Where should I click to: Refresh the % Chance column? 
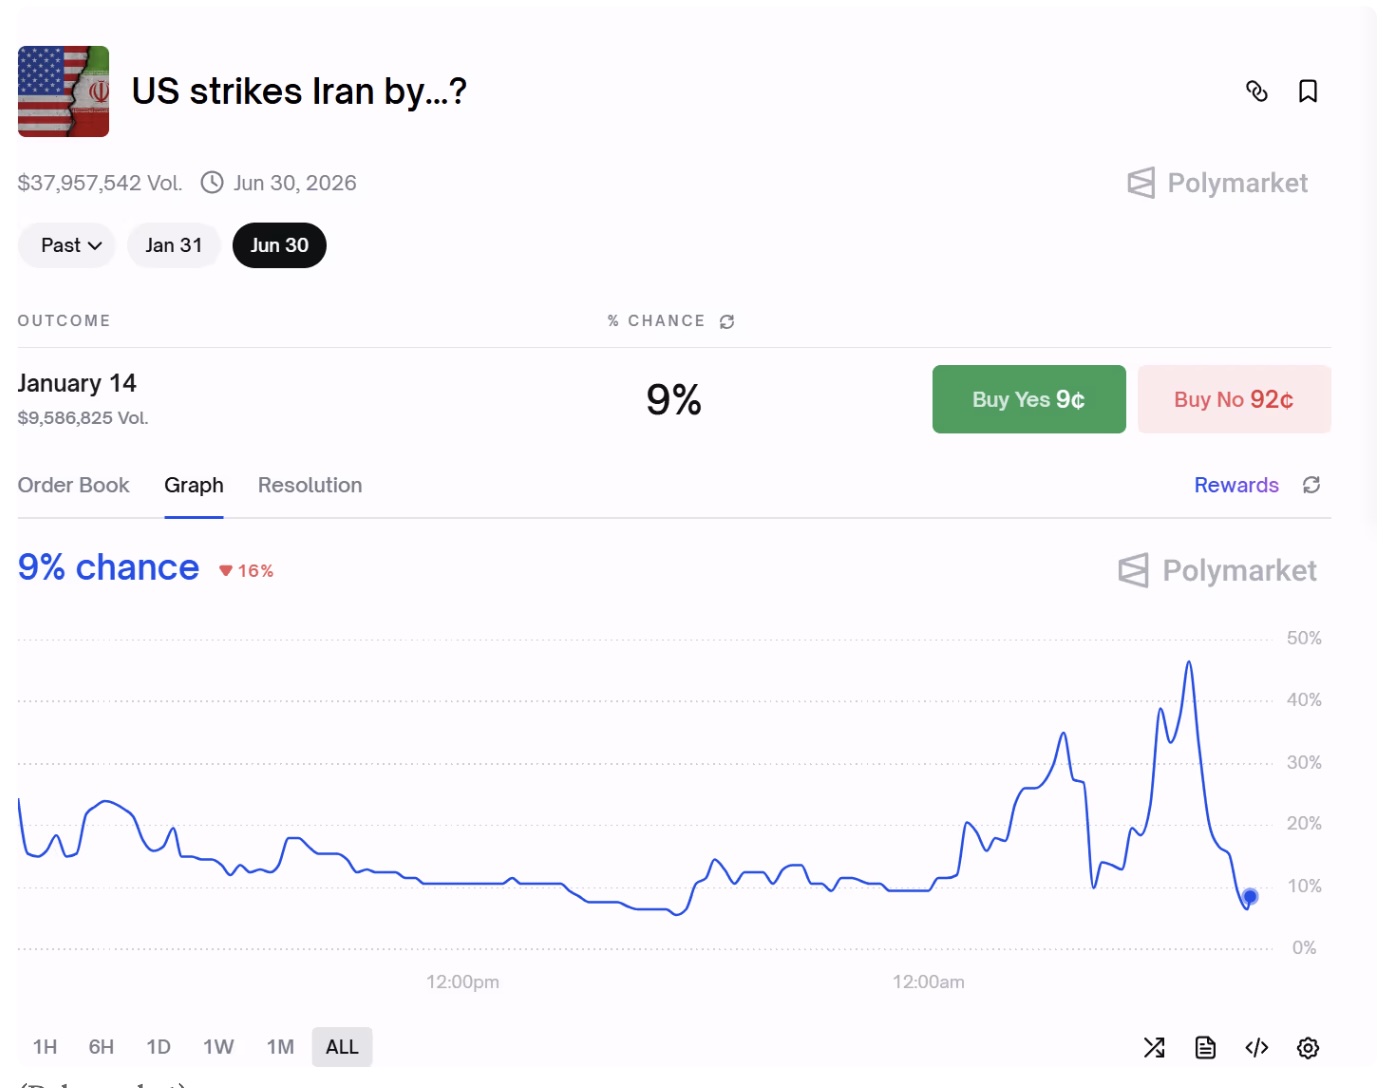pyautogui.click(x=727, y=321)
